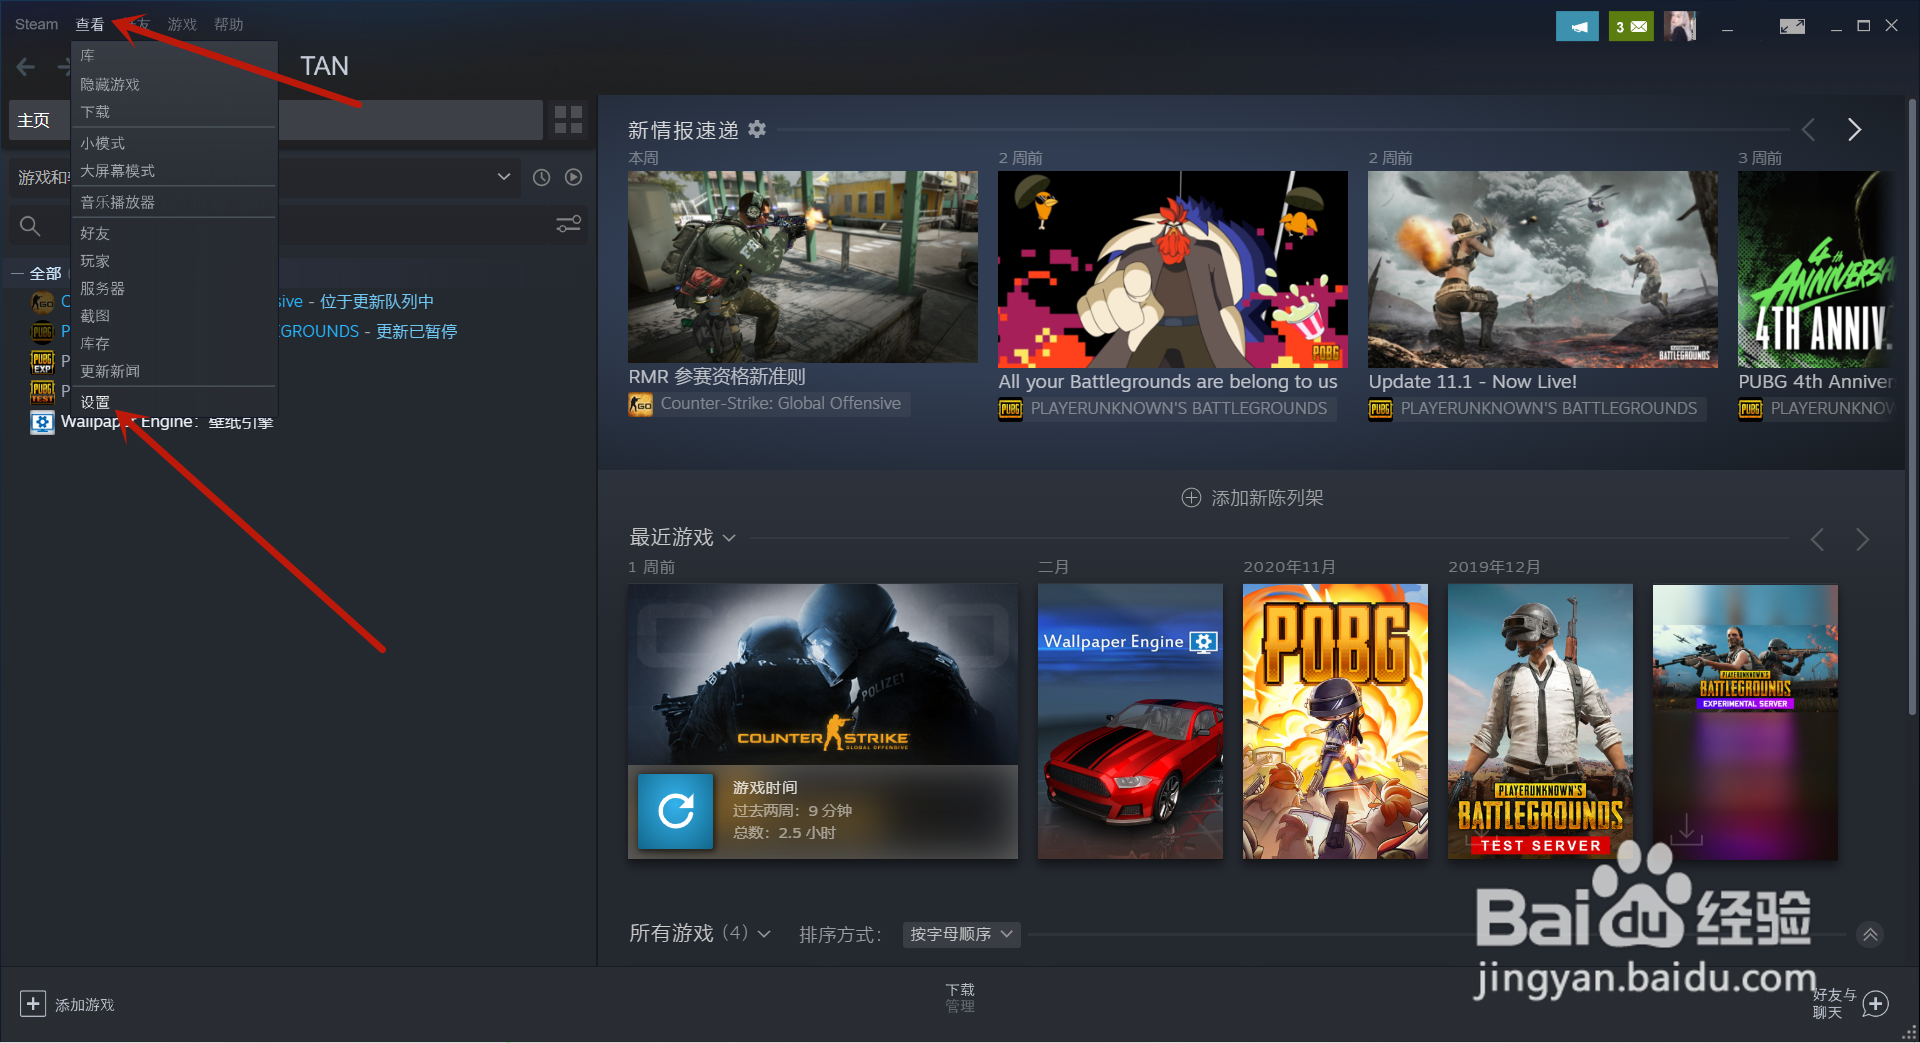This screenshot has height=1043, width=1920.
Task: Move recent games shelf left
Action: 1817,540
